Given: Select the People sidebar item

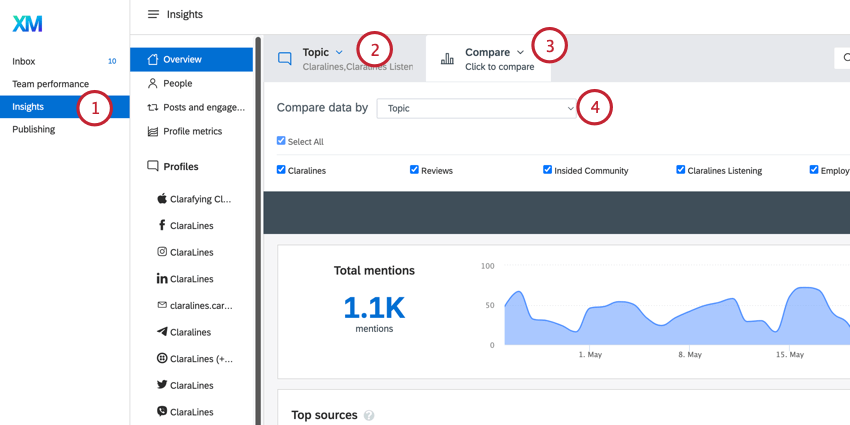Looking at the screenshot, I should click(191, 83).
